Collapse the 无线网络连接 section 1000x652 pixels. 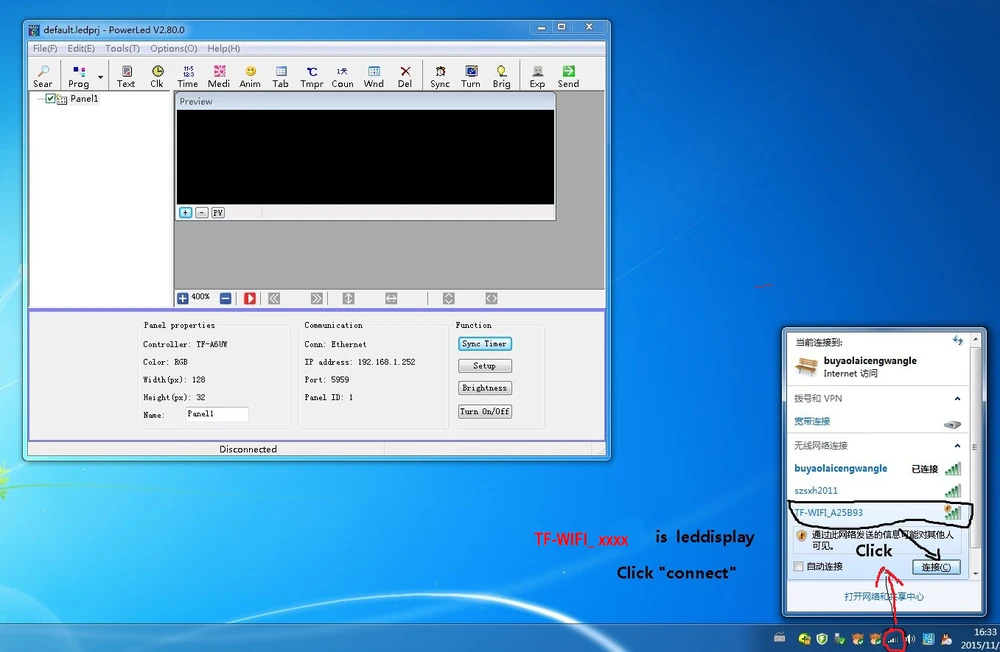click(x=957, y=445)
